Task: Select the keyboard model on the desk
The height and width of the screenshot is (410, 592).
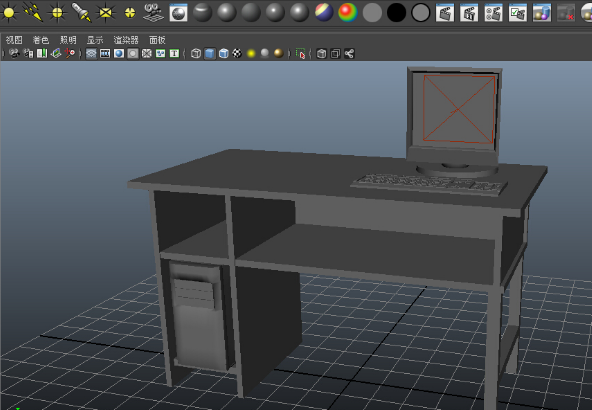Action: (429, 184)
